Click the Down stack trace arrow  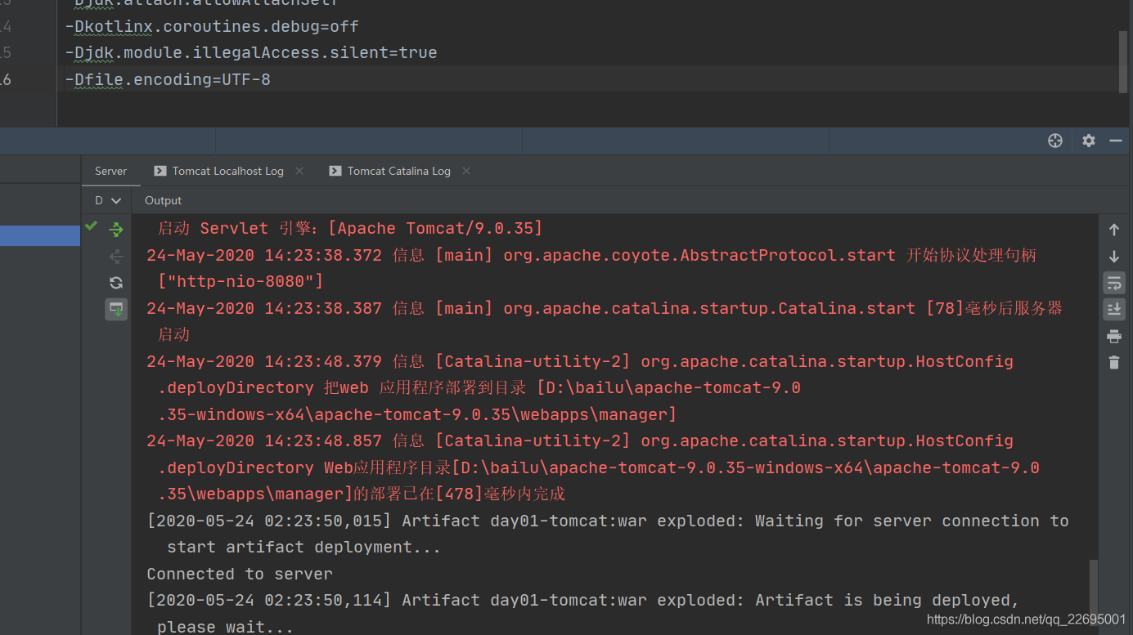(x=1113, y=256)
